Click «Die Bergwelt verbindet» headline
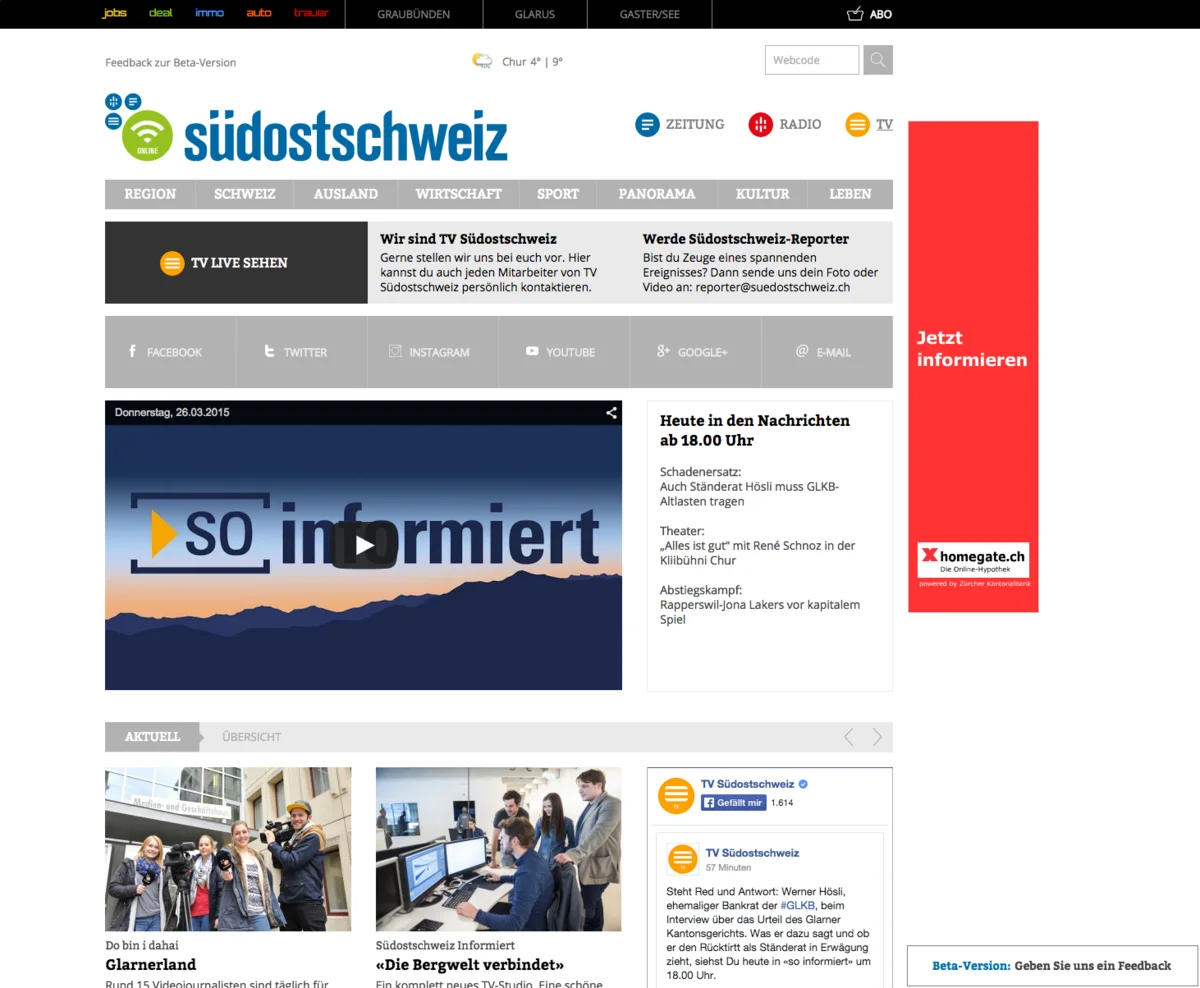Screen dimensions: 1200x988 click(x=470, y=965)
